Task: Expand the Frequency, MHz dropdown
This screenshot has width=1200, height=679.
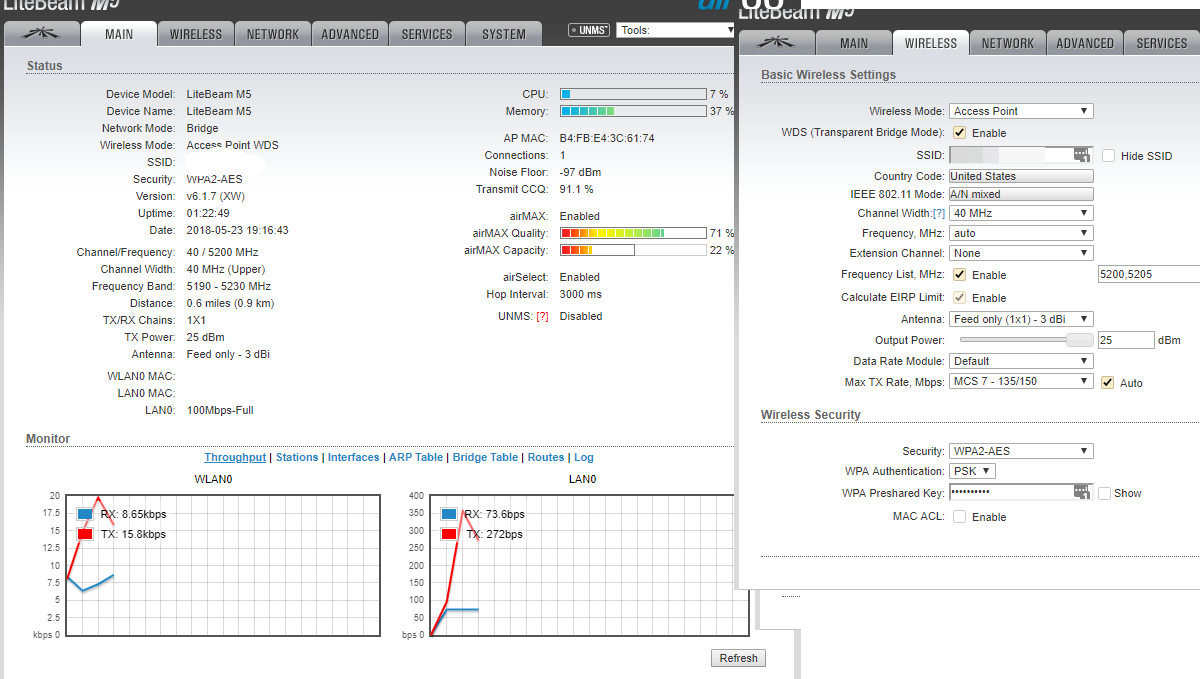Action: coord(1021,233)
